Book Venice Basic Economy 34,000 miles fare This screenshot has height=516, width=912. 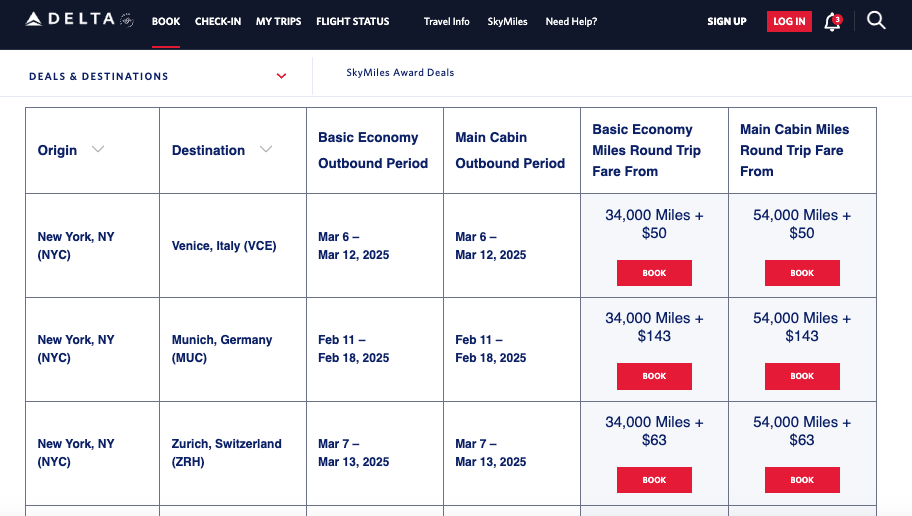[x=654, y=273]
